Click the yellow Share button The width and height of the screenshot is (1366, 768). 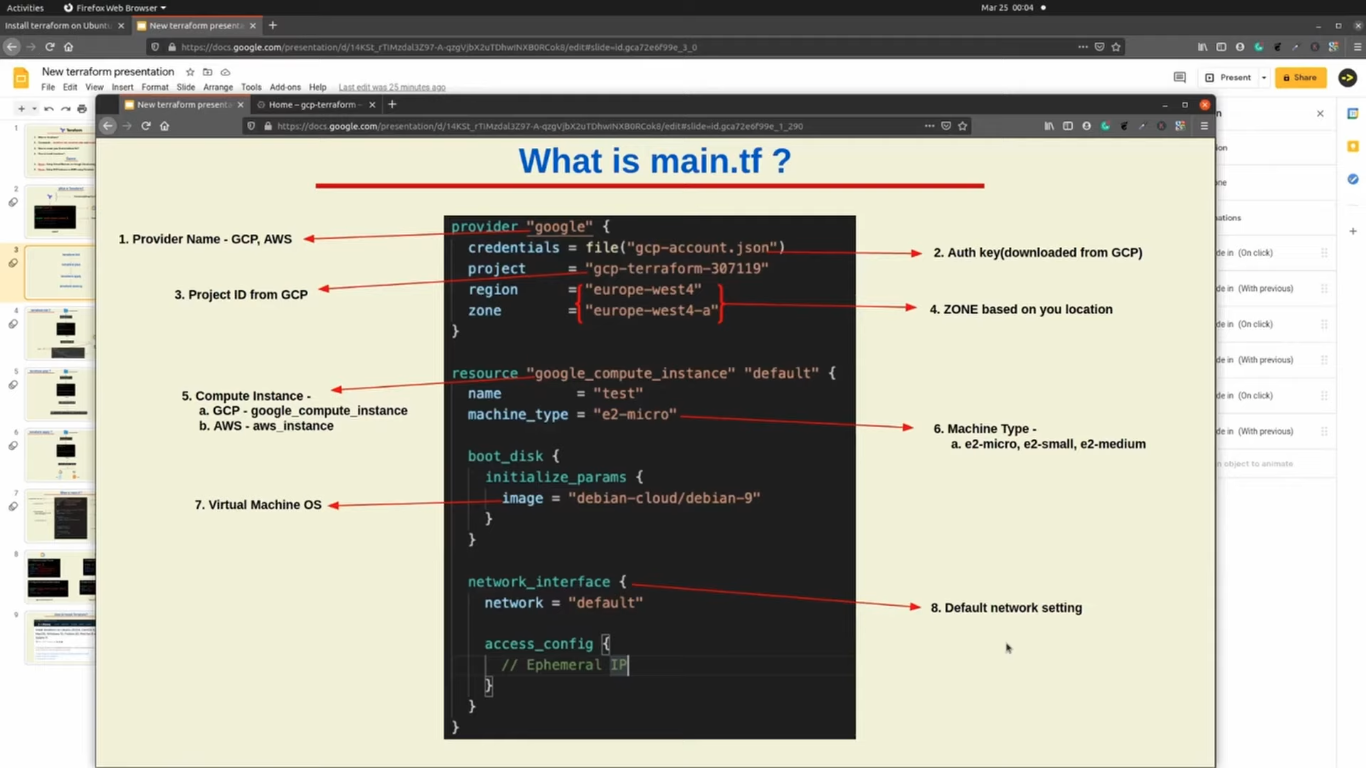click(1300, 77)
